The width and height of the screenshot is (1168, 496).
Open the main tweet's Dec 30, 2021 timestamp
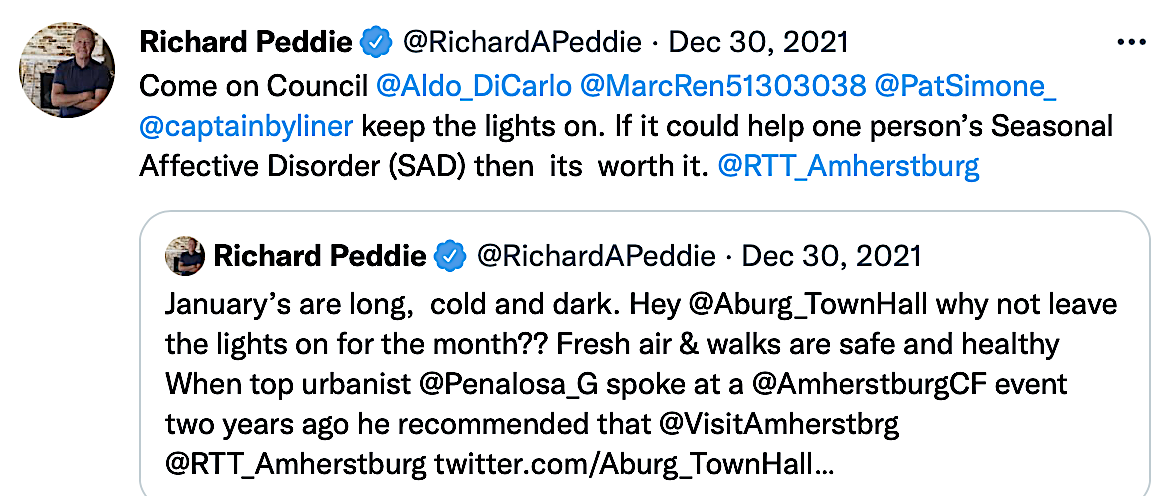pos(758,43)
